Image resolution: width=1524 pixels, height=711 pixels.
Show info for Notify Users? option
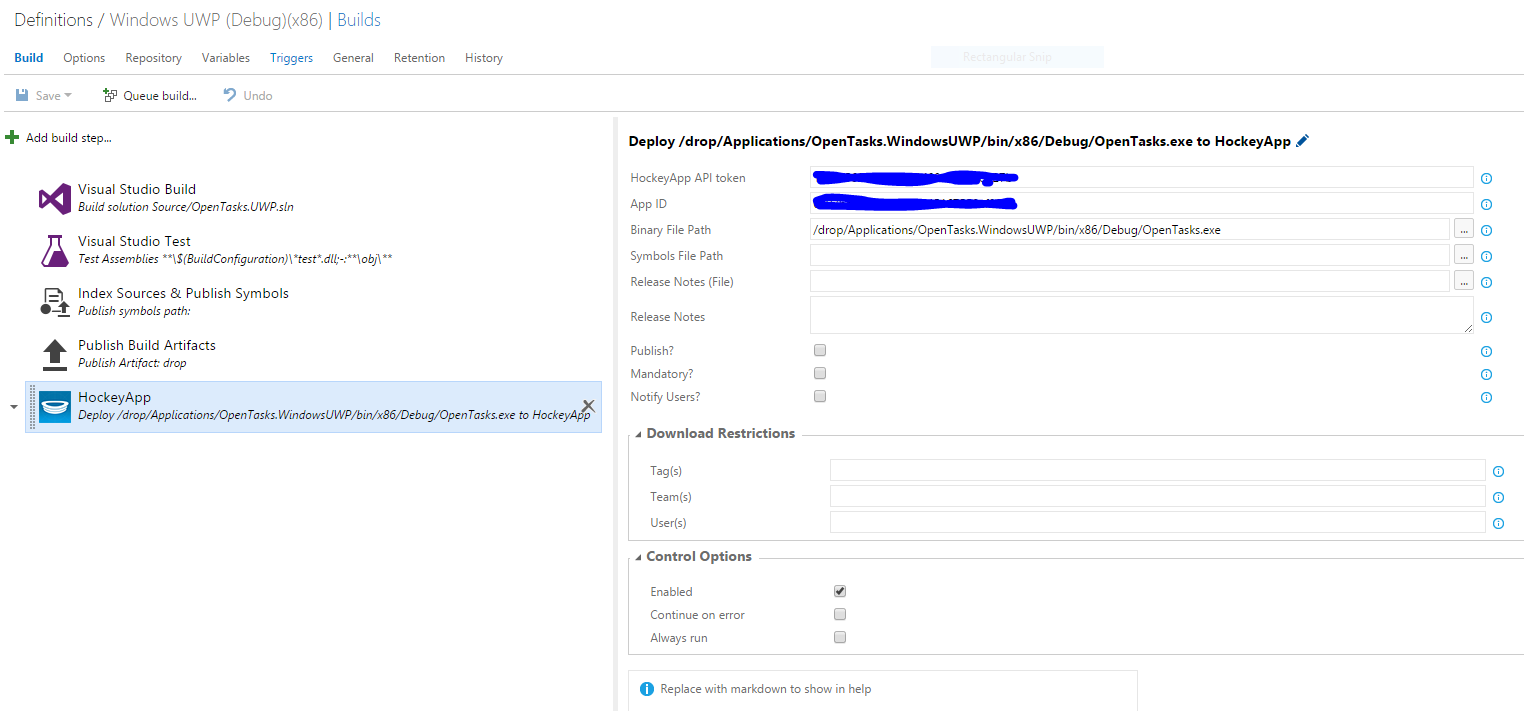(1486, 398)
